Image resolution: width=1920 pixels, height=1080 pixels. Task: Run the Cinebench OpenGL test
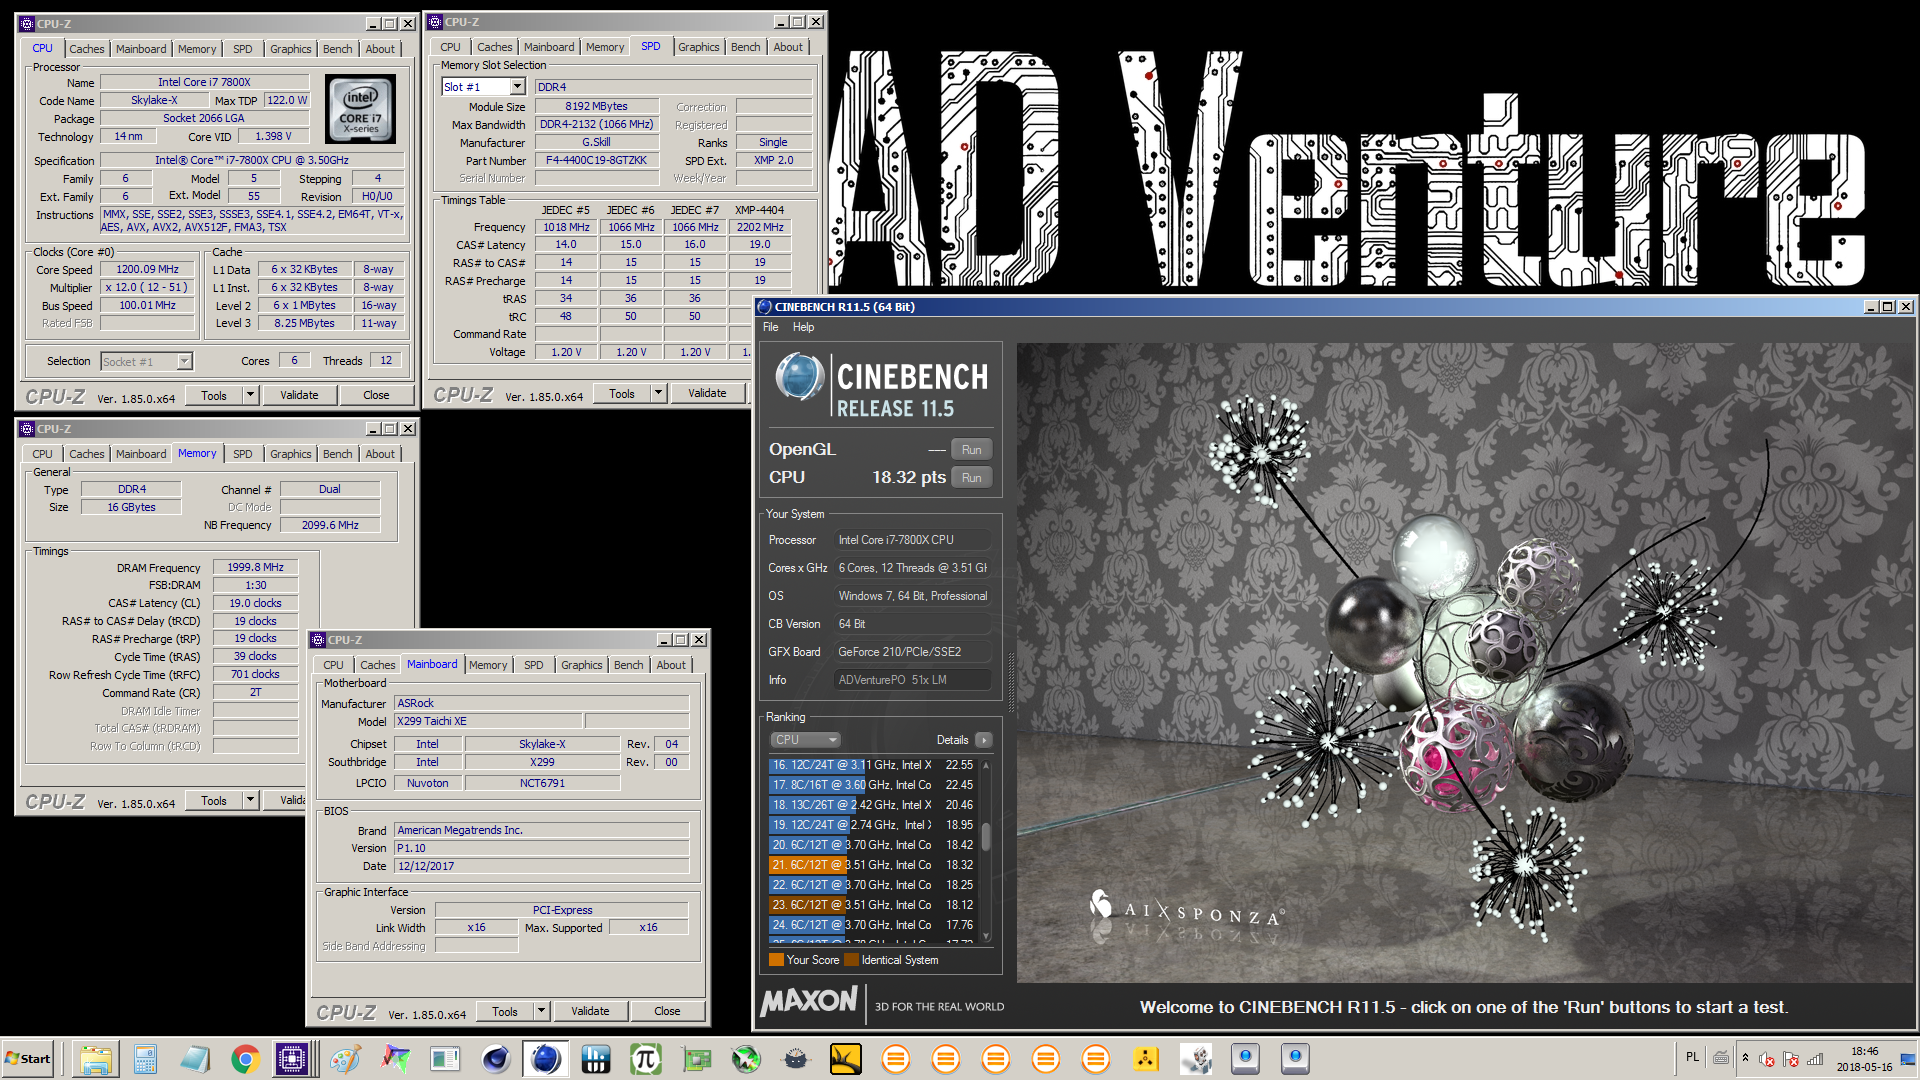coord(971,450)
